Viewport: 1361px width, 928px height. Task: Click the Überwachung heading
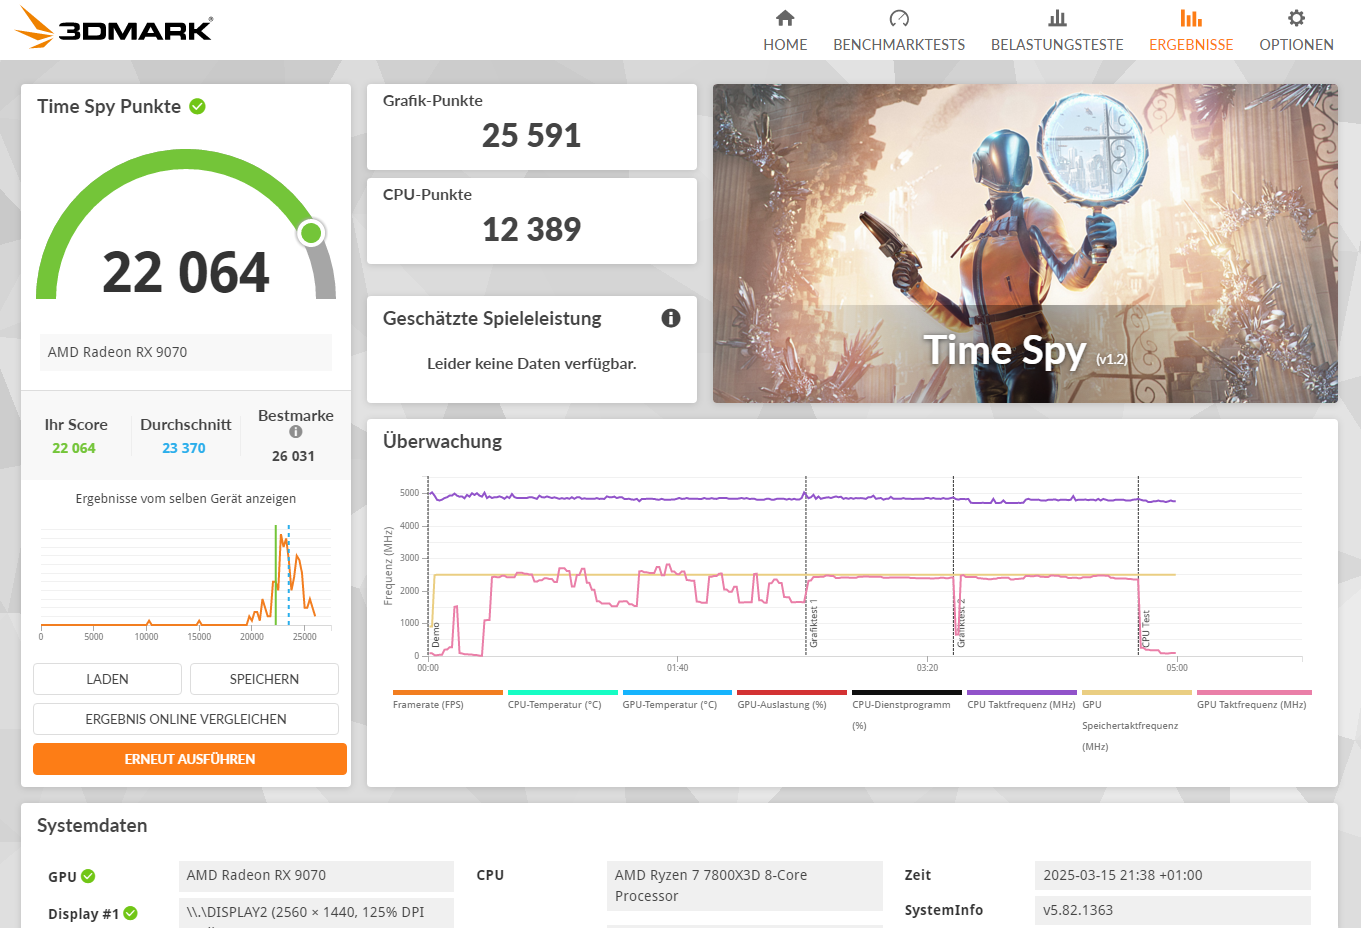442,441
